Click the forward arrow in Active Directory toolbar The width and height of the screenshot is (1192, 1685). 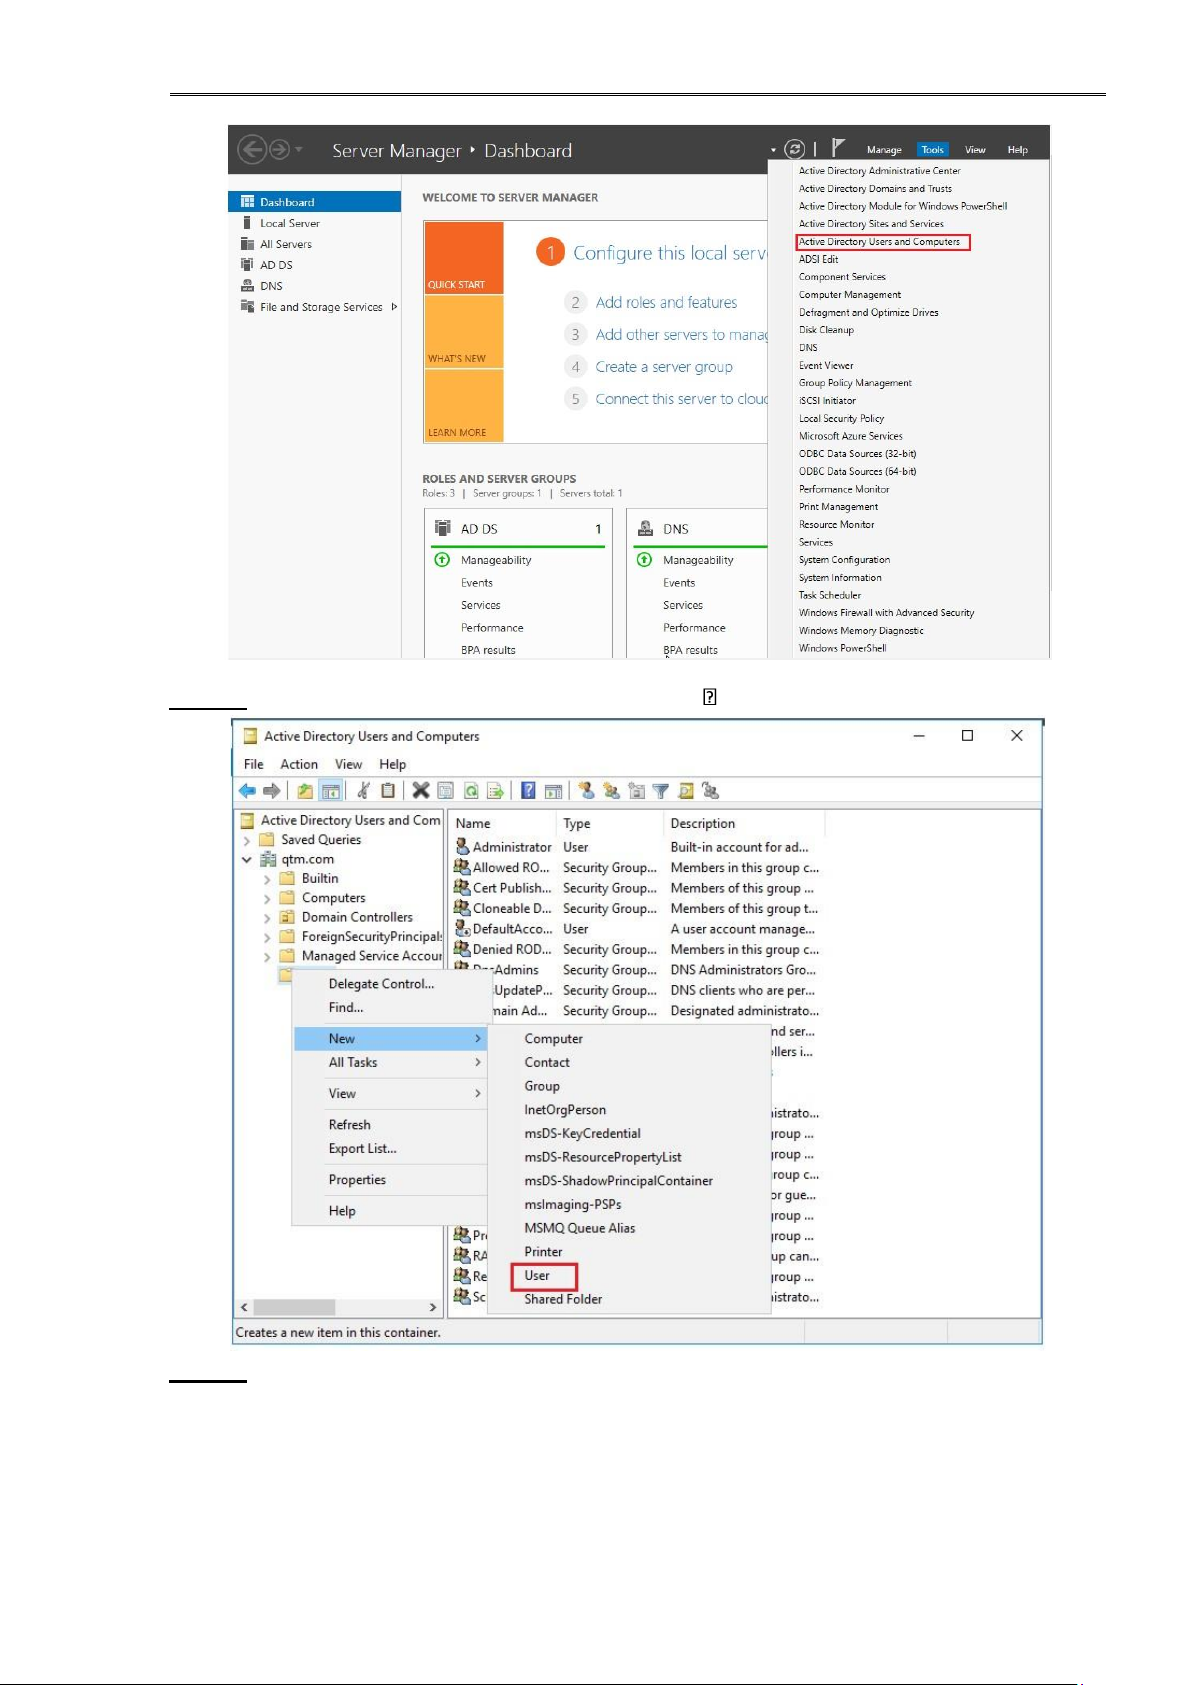click(271, 791)
